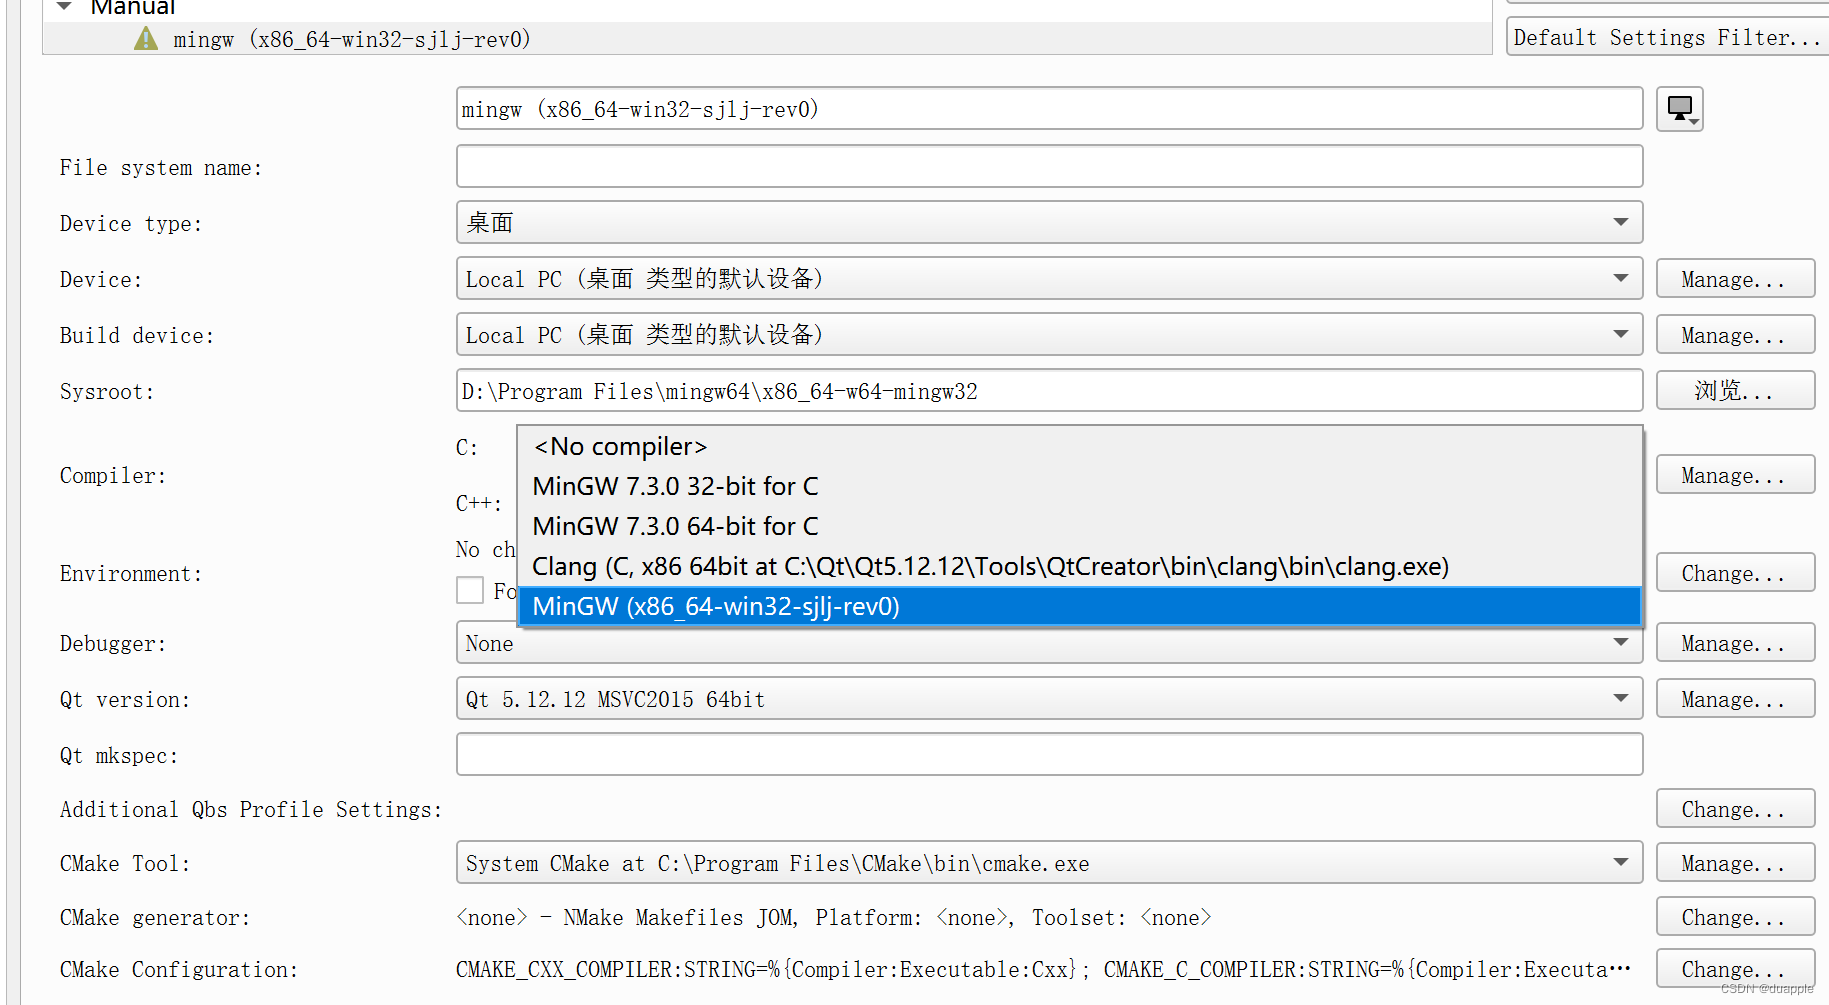Viewport: 1829px width, 1005px height.
Task: Open Default Settings Filter dialog
Action: click(x=1667, y=38)
